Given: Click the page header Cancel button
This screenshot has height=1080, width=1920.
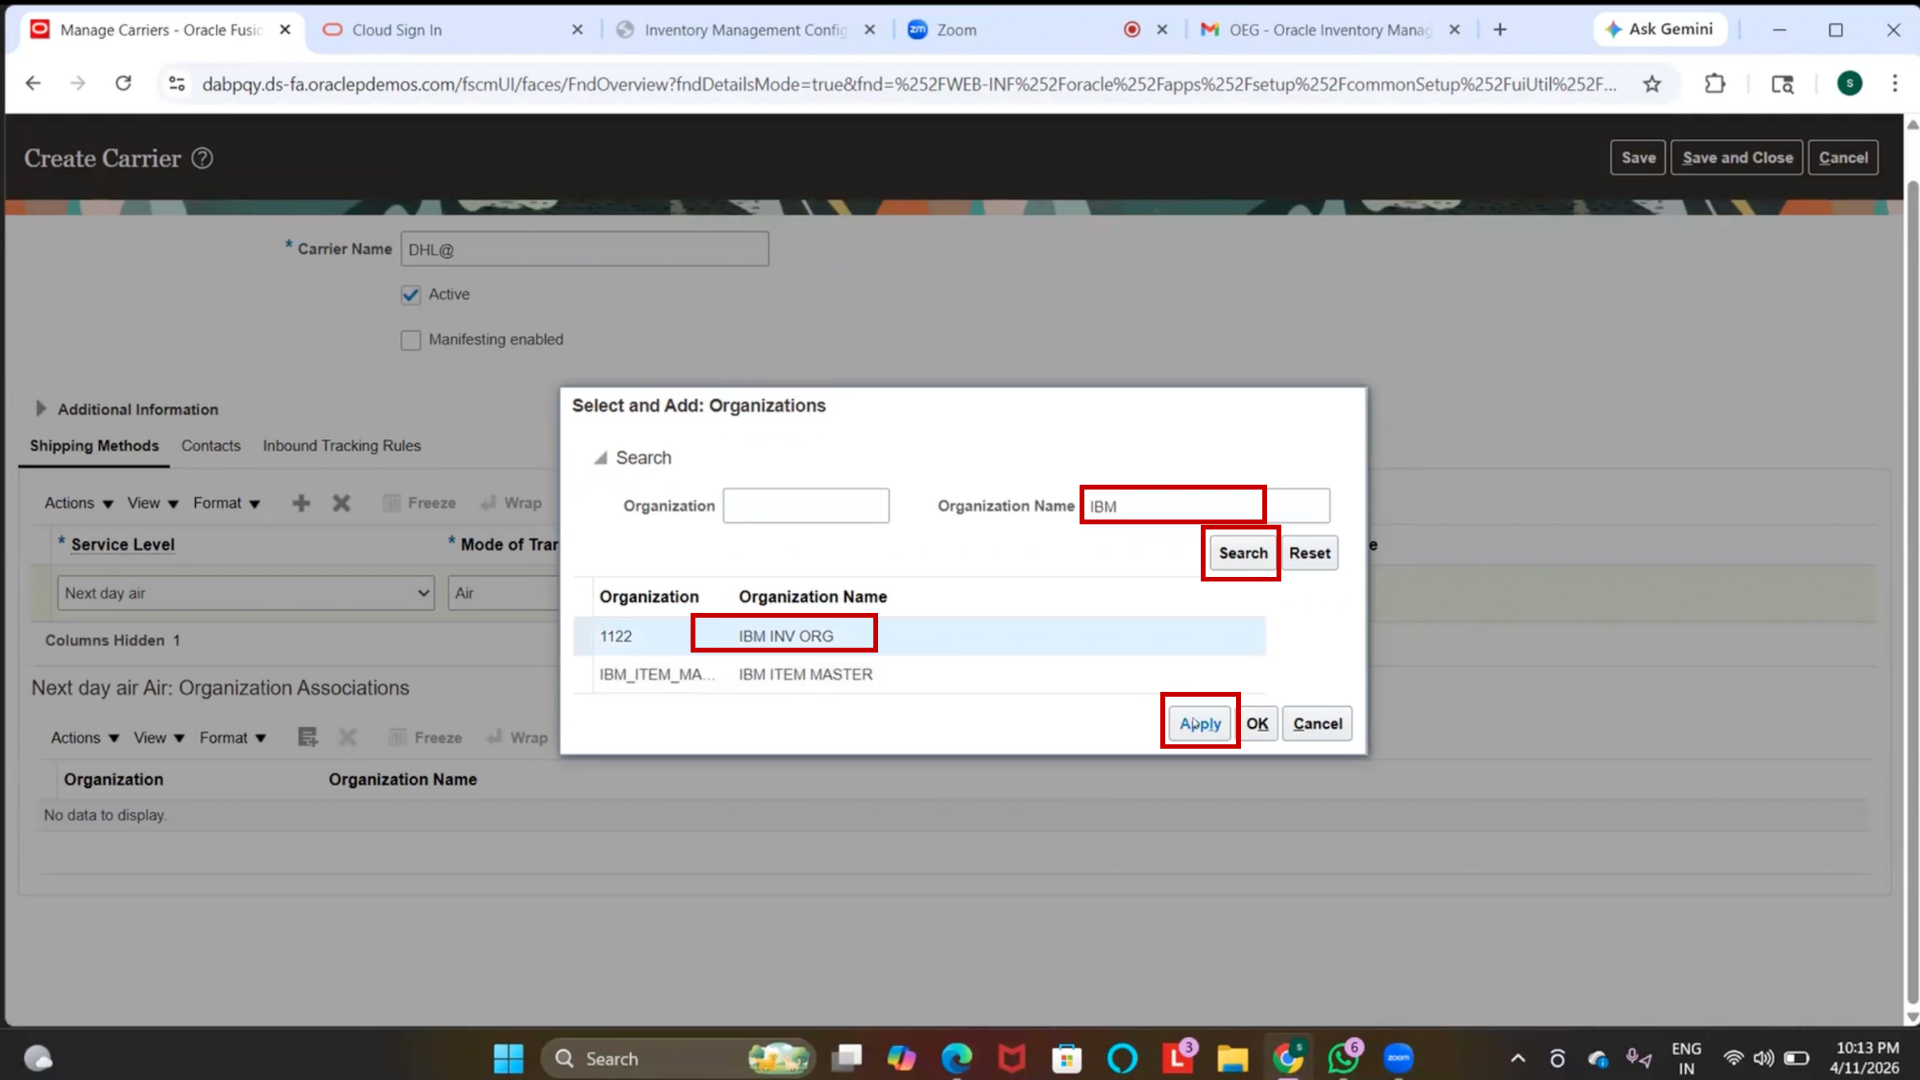Looking at the screenshot, I should click(1843, 158).
